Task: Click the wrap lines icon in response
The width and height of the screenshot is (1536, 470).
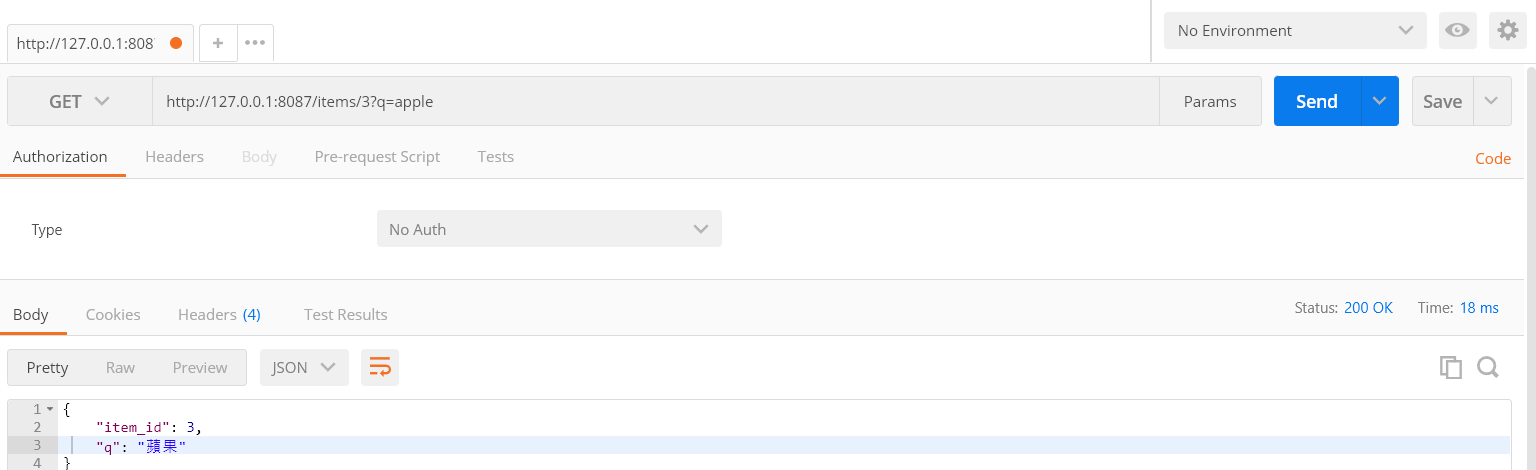Action: [x=380, y=368]
